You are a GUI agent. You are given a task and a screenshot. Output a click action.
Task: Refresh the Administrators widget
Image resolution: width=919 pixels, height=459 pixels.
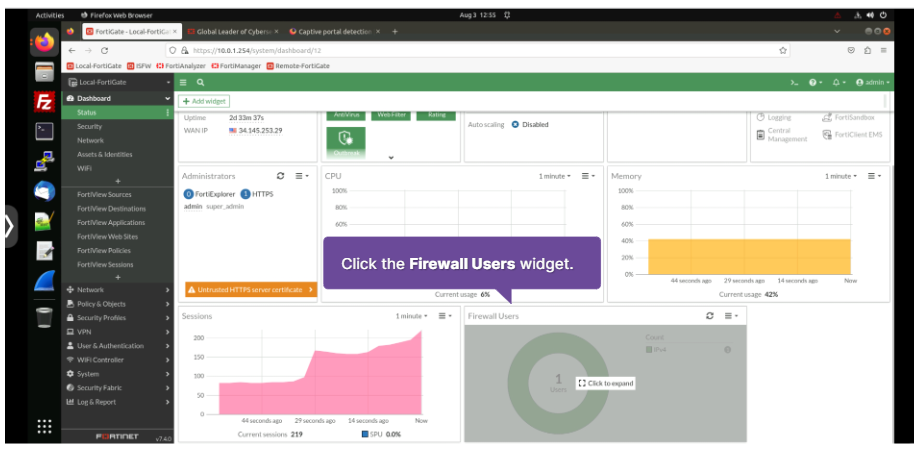281,176
